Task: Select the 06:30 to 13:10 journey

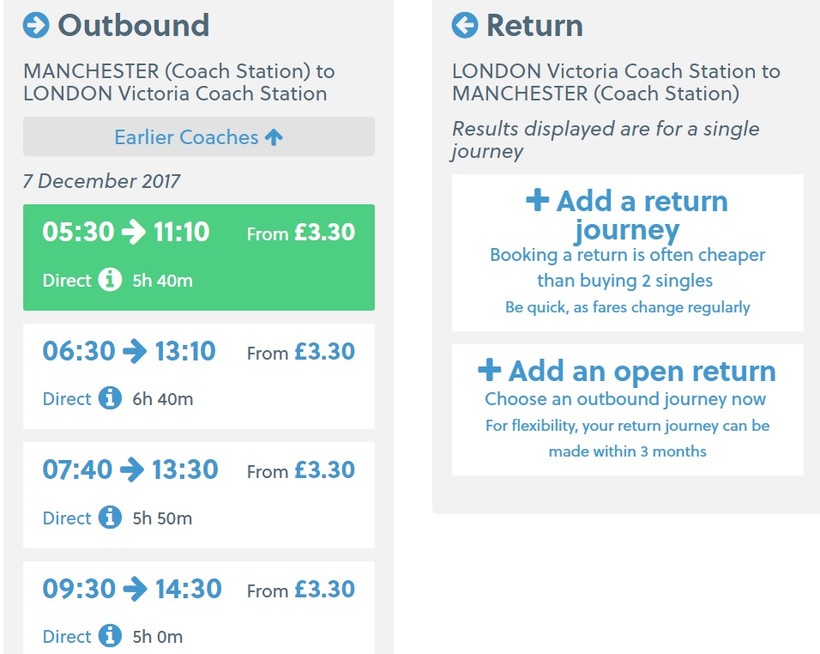Action: [x=198, y=375]
